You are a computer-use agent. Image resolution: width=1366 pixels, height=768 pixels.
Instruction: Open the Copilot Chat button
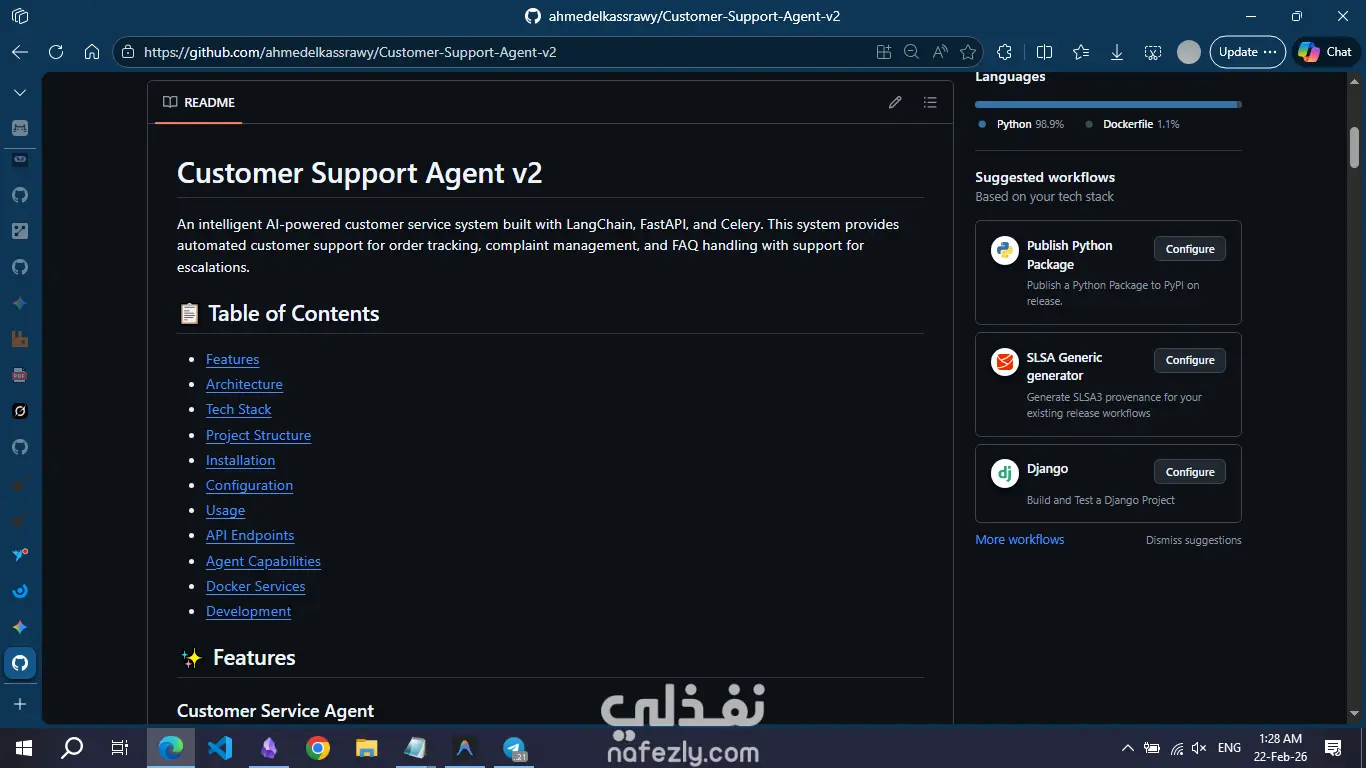1325,52
